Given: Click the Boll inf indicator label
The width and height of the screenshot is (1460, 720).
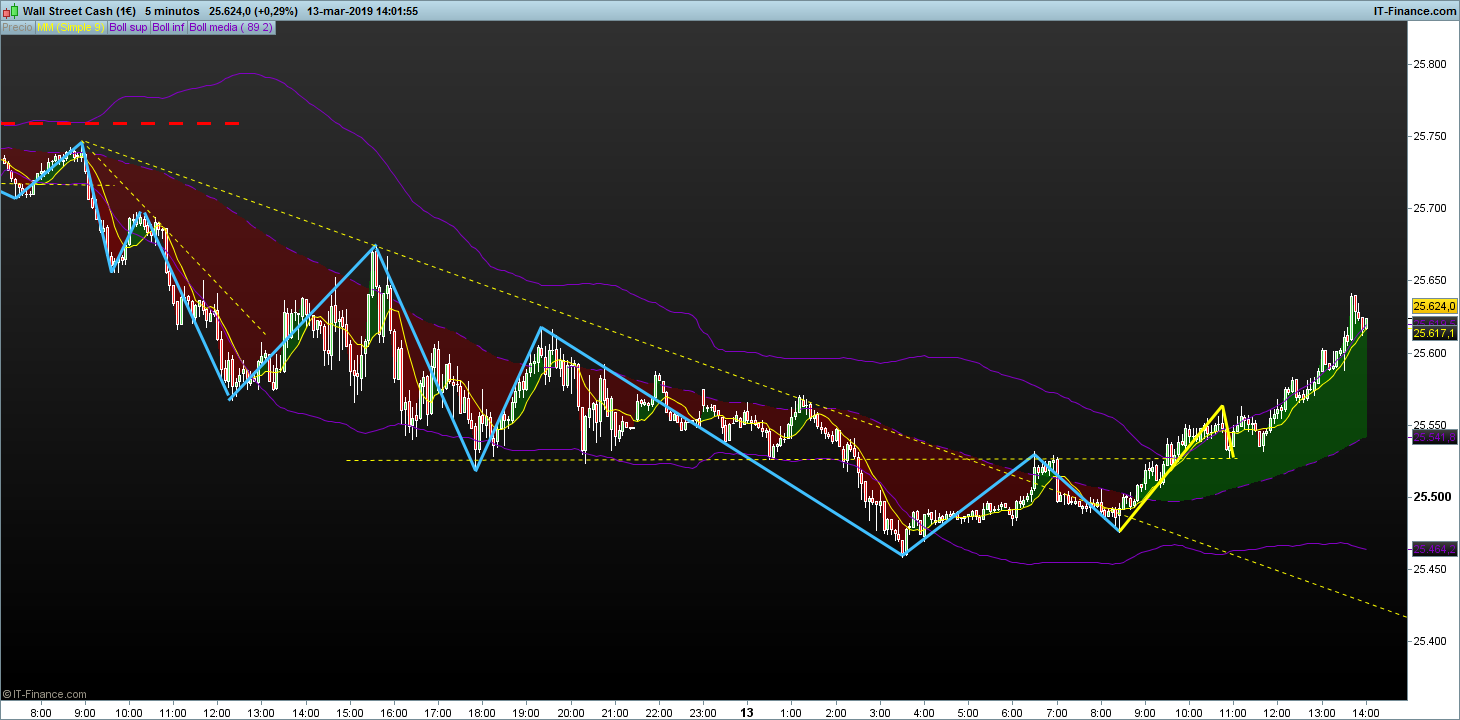Looking at the screenshot, I should coord(168,27).
